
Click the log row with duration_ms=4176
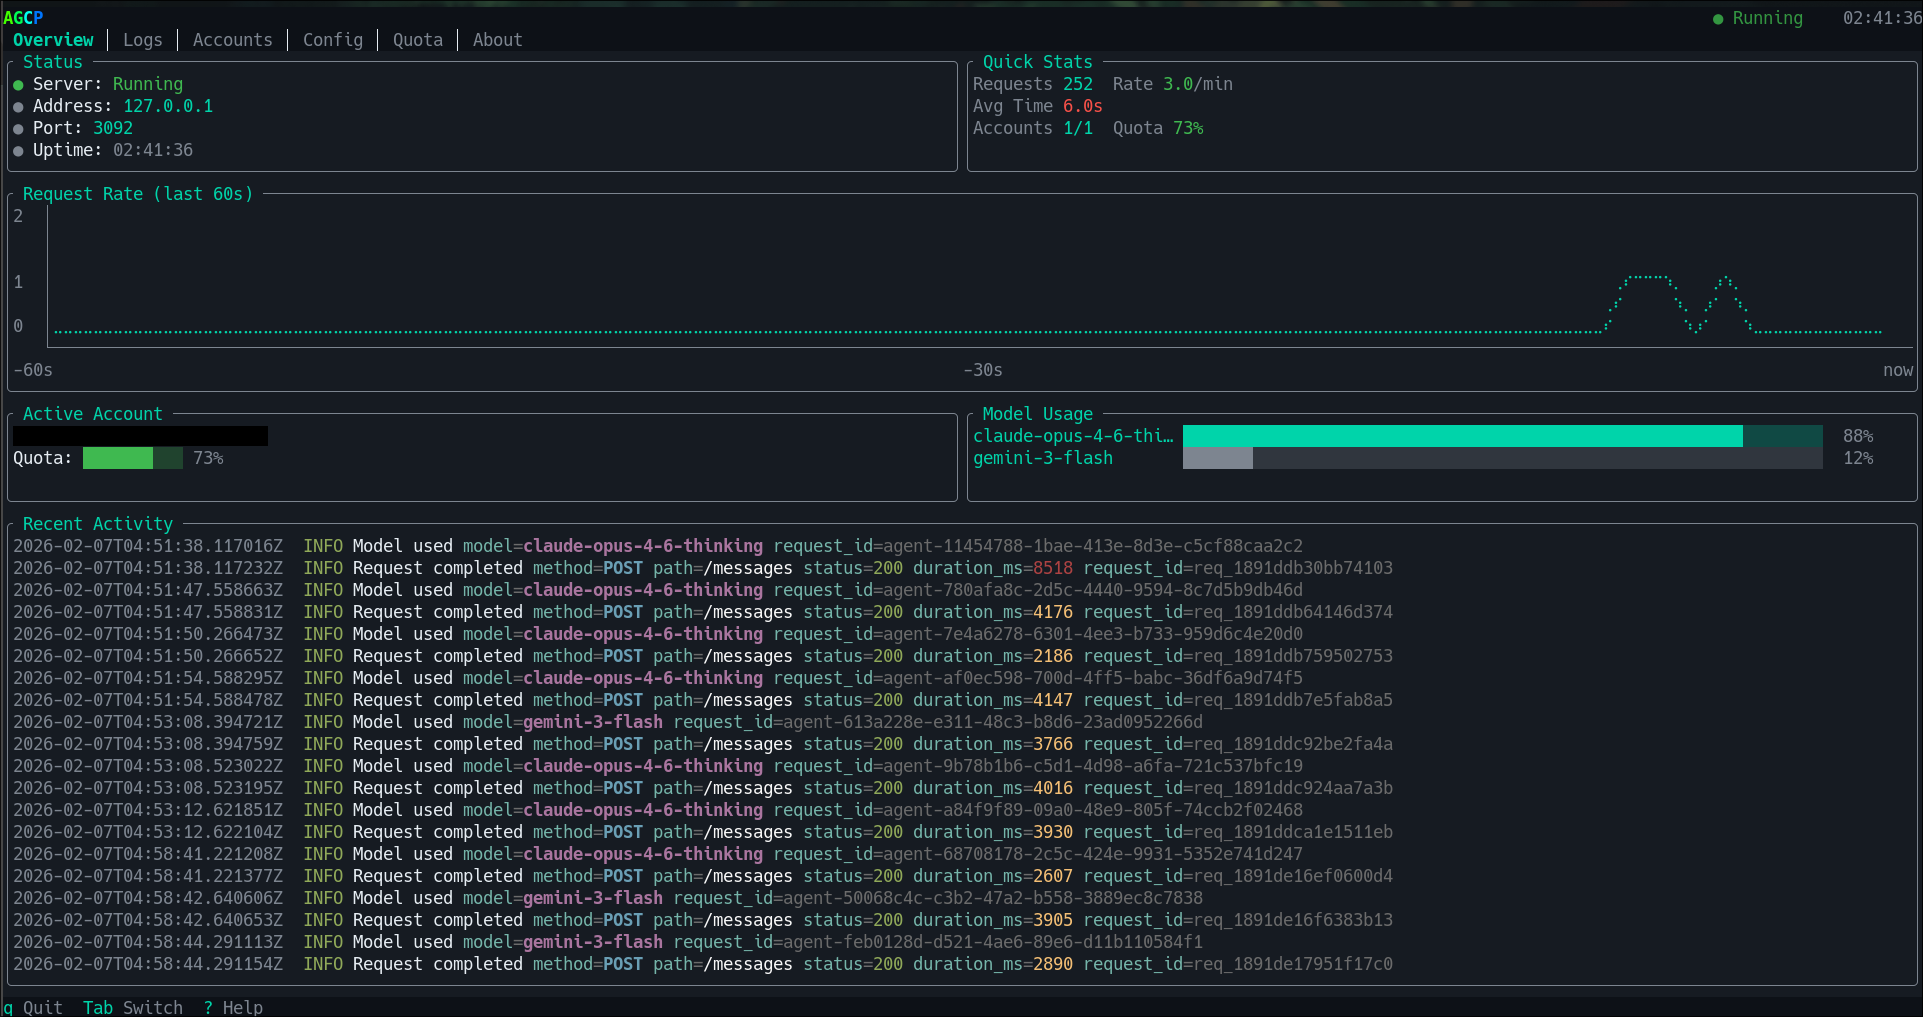703,612
